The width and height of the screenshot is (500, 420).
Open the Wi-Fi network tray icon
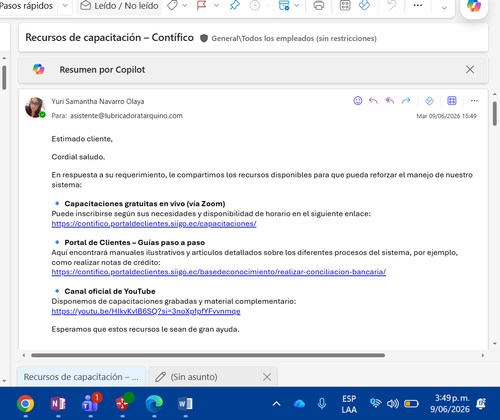tap(376, 403)
